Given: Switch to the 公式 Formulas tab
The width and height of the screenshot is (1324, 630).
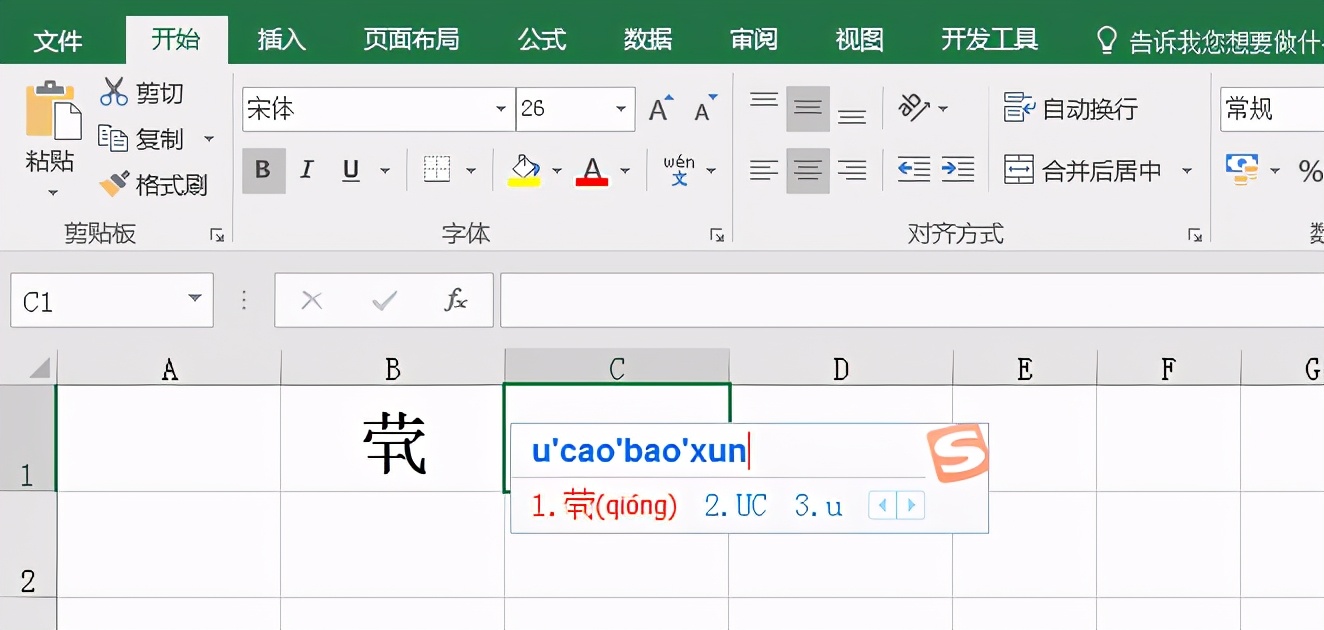Looking at the screenshot, I should click(542, 40).
